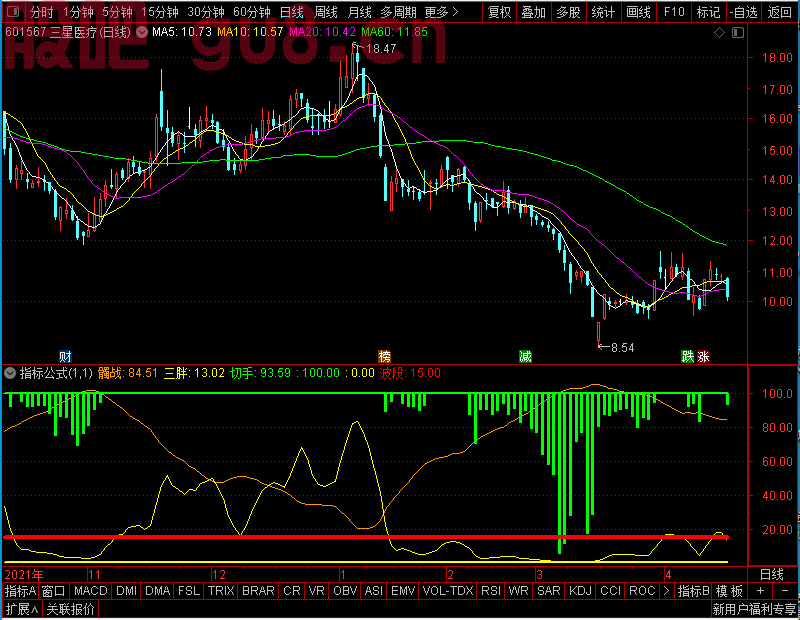This screenshot has width=800, height=620.
Task: Click the red 涨 marker
Action: tap(703, 357)
